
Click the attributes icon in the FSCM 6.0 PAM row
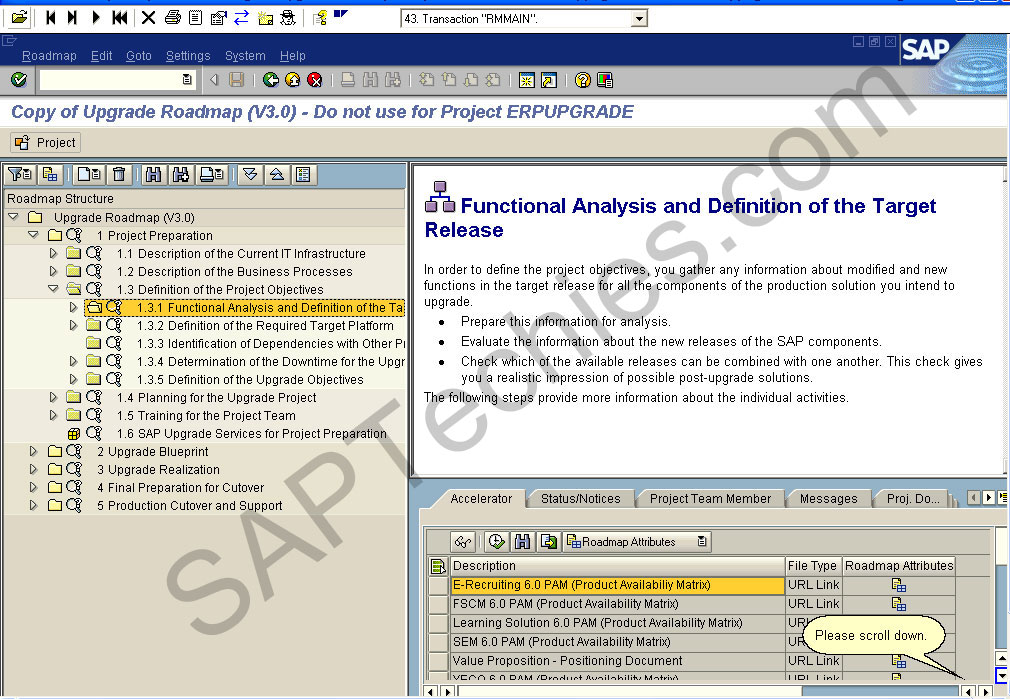(x=899, y=604)
